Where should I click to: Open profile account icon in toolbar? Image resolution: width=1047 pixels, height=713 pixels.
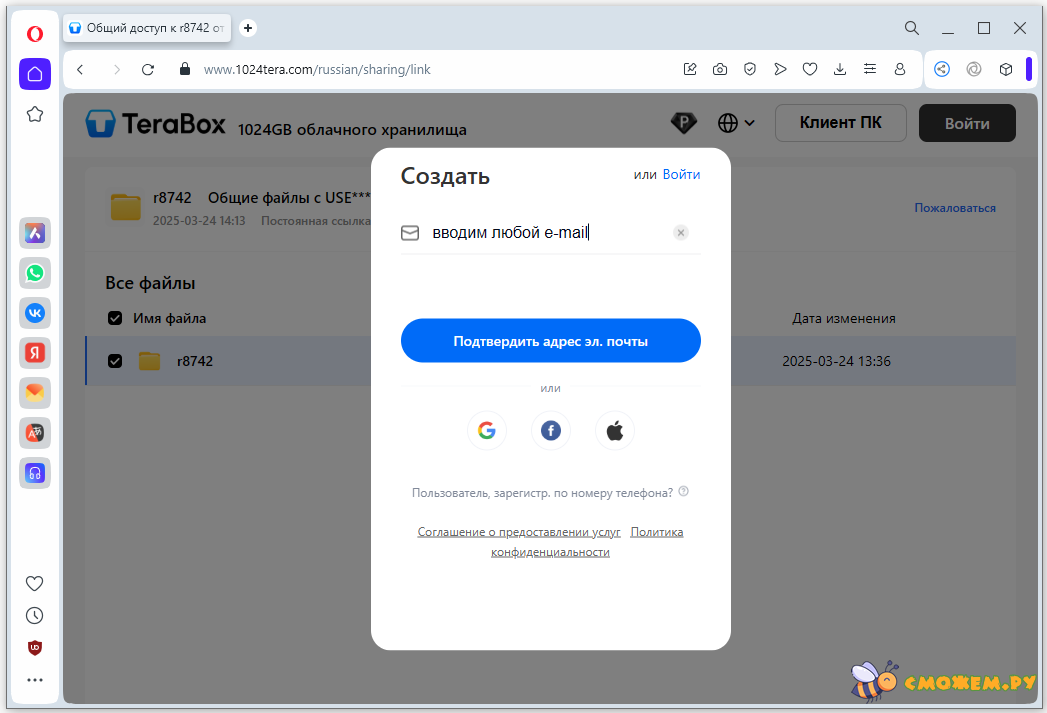point(900,69)
